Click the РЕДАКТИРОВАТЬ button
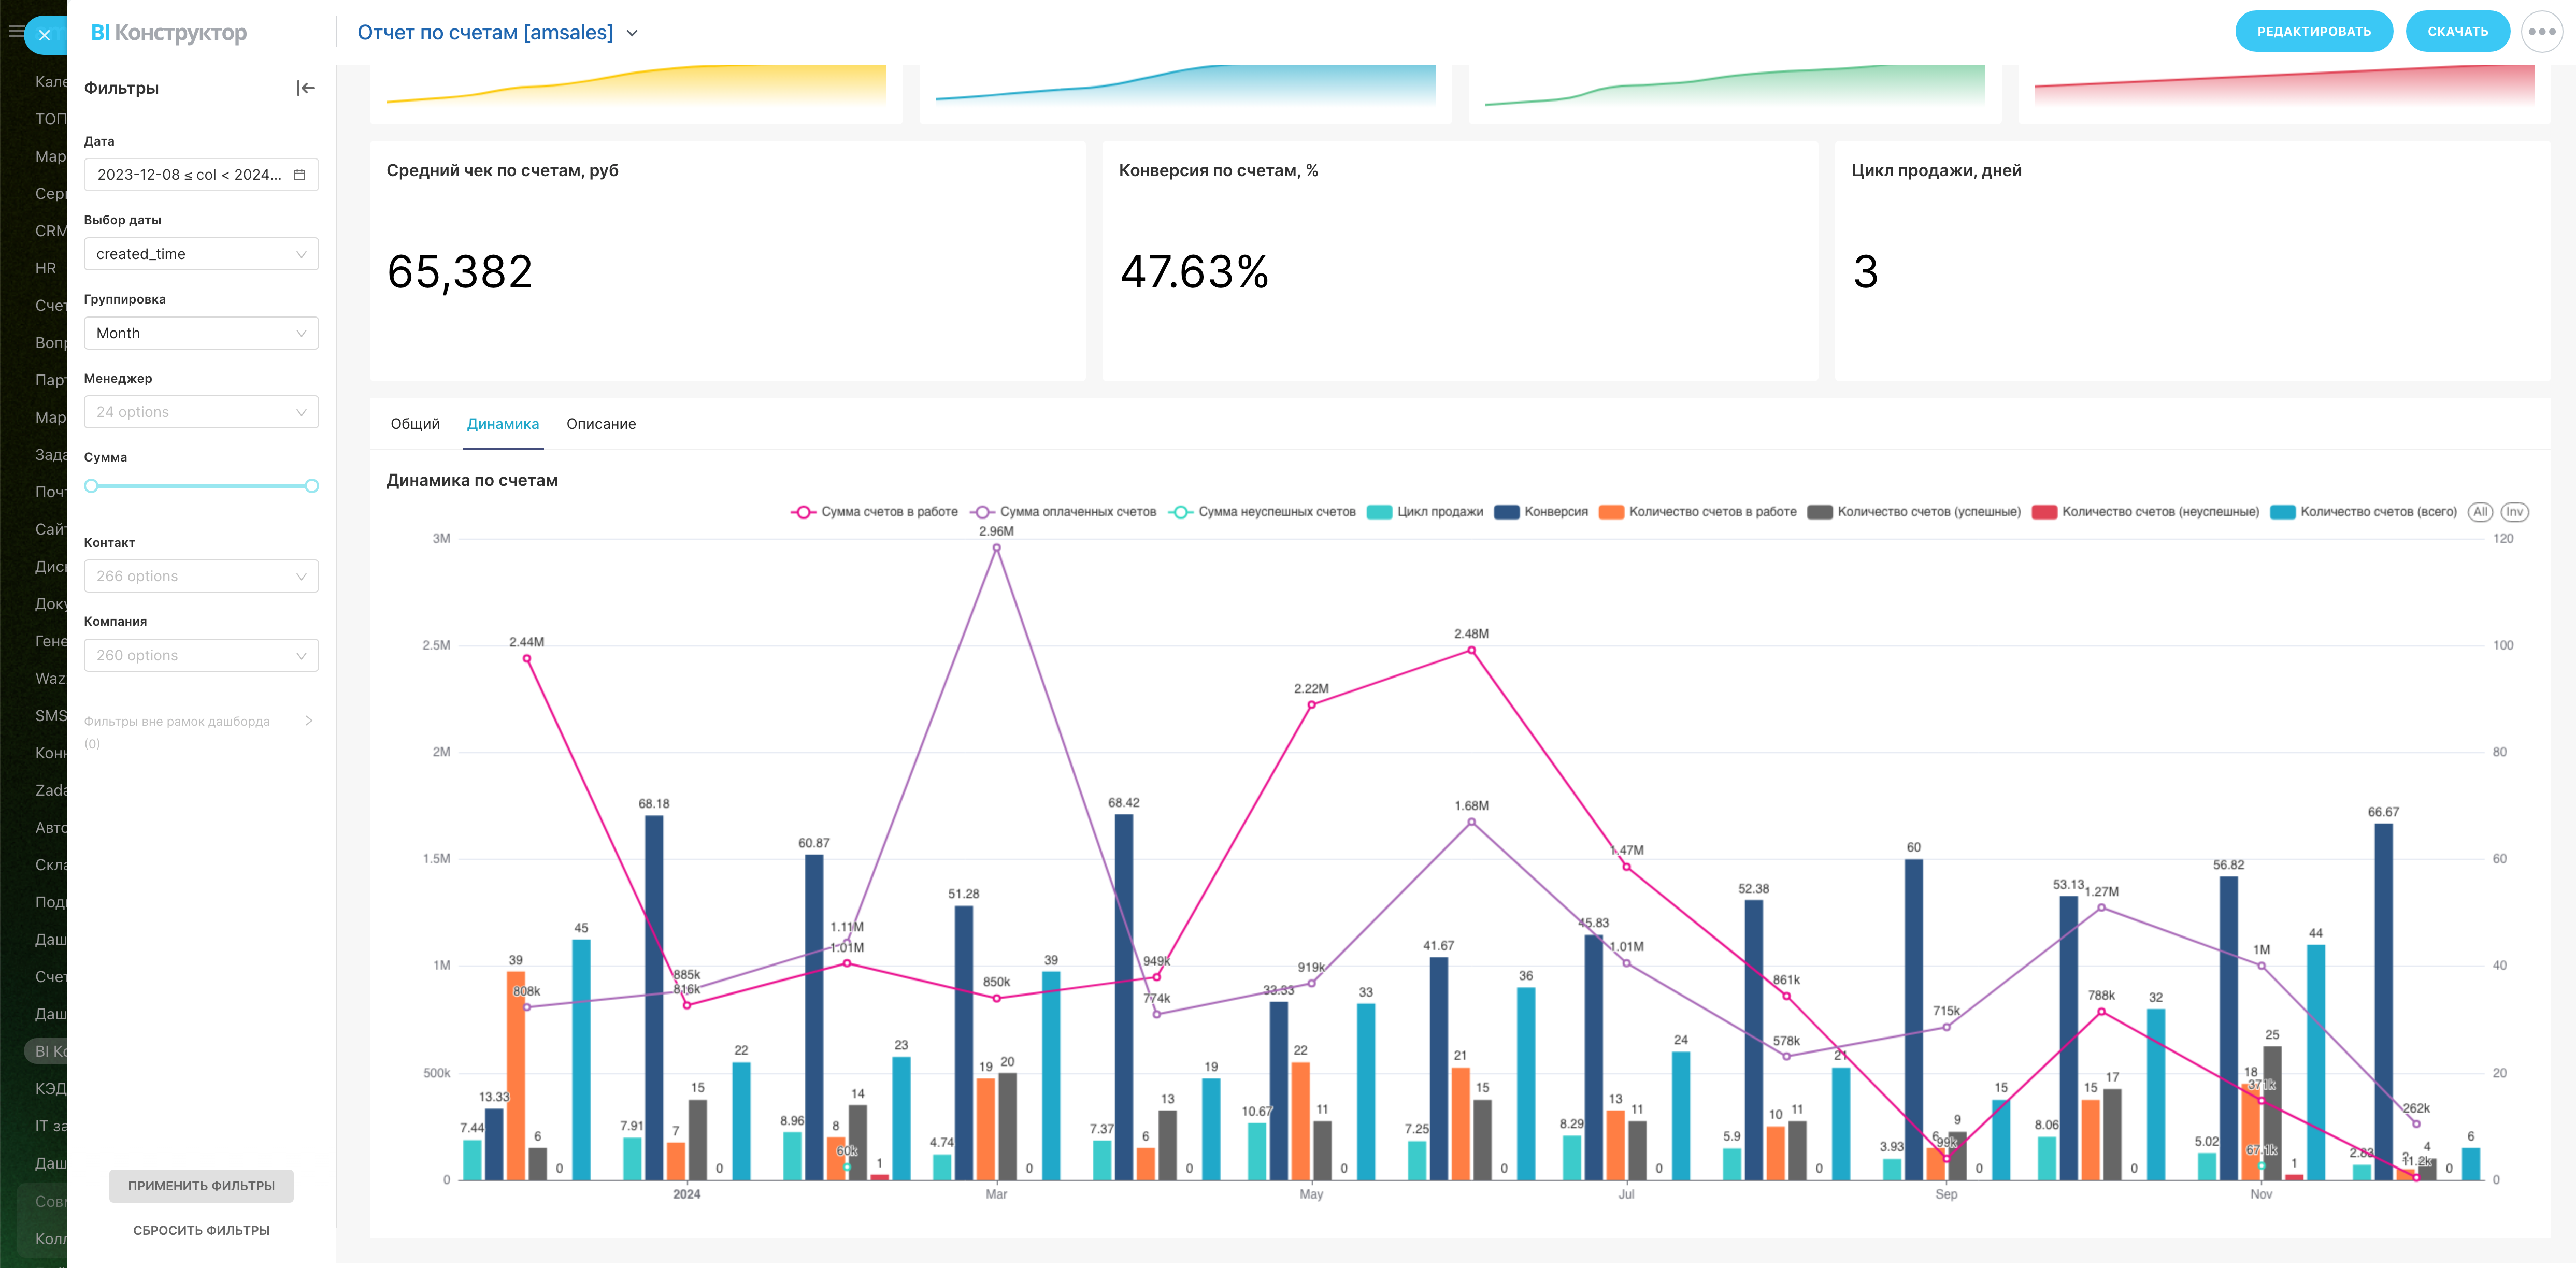 point(2313,32)
